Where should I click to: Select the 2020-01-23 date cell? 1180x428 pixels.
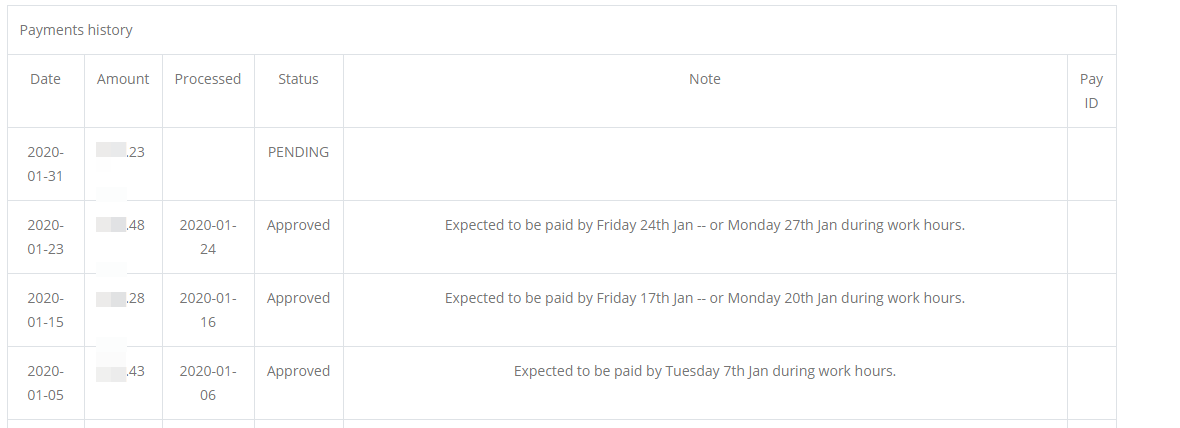pyautogui.click(x=45, y=237)
